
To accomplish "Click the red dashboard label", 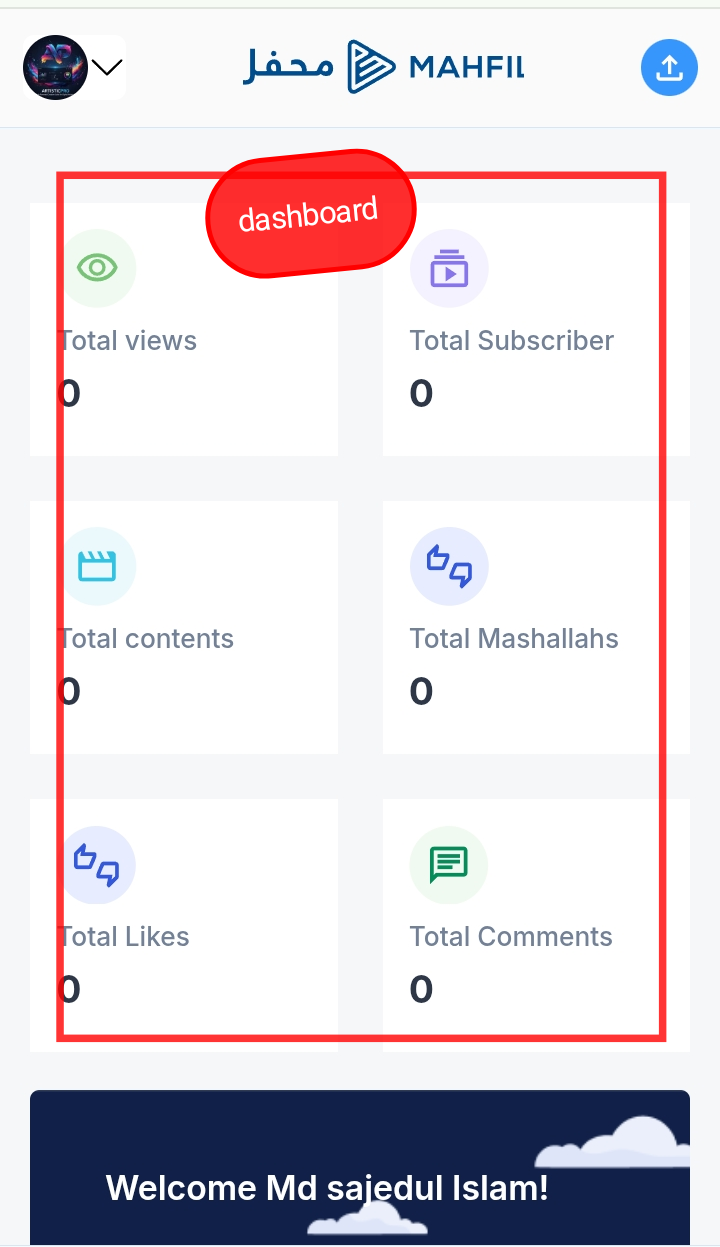I will (x=309, y=213).
